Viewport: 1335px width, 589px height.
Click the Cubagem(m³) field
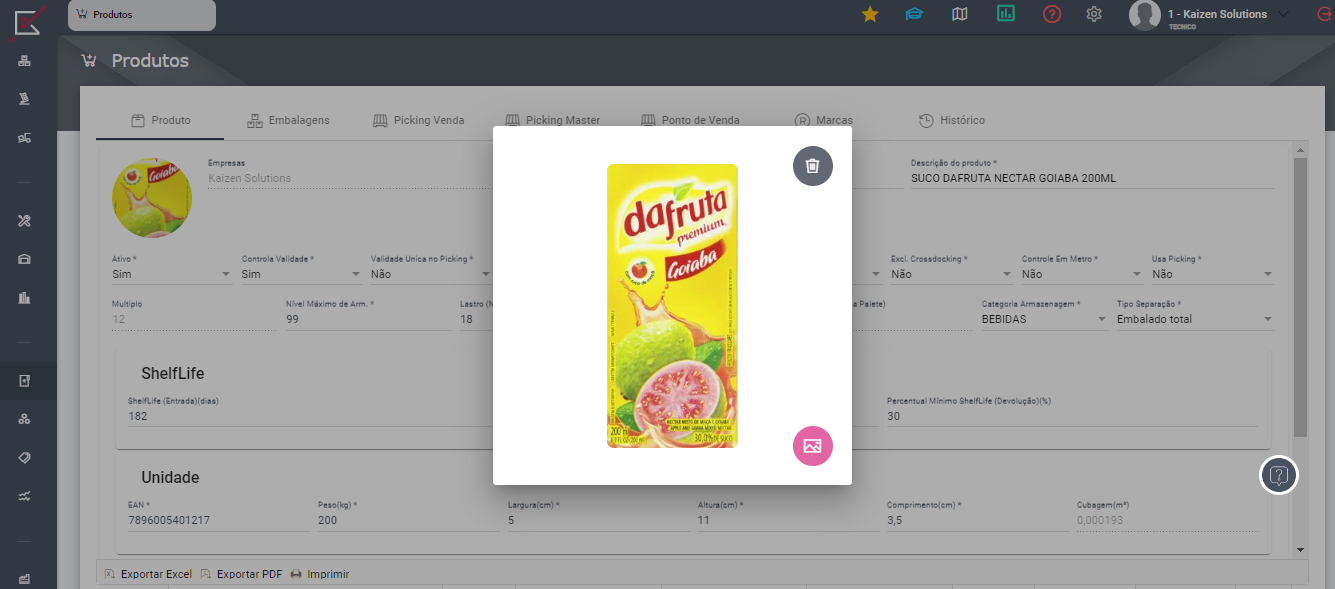coord(1167,520)
